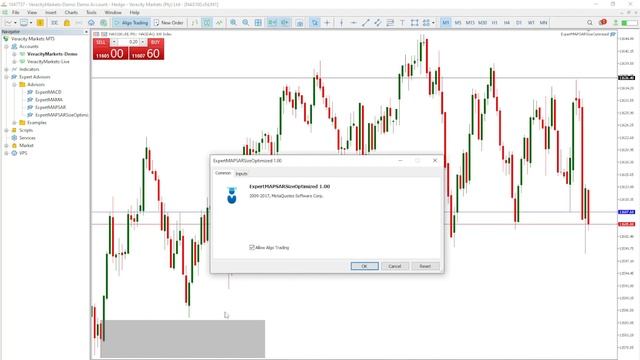The image size is (640, 360).
Task: Switch chart to M1 timeframe
Action: coord(446,23)
